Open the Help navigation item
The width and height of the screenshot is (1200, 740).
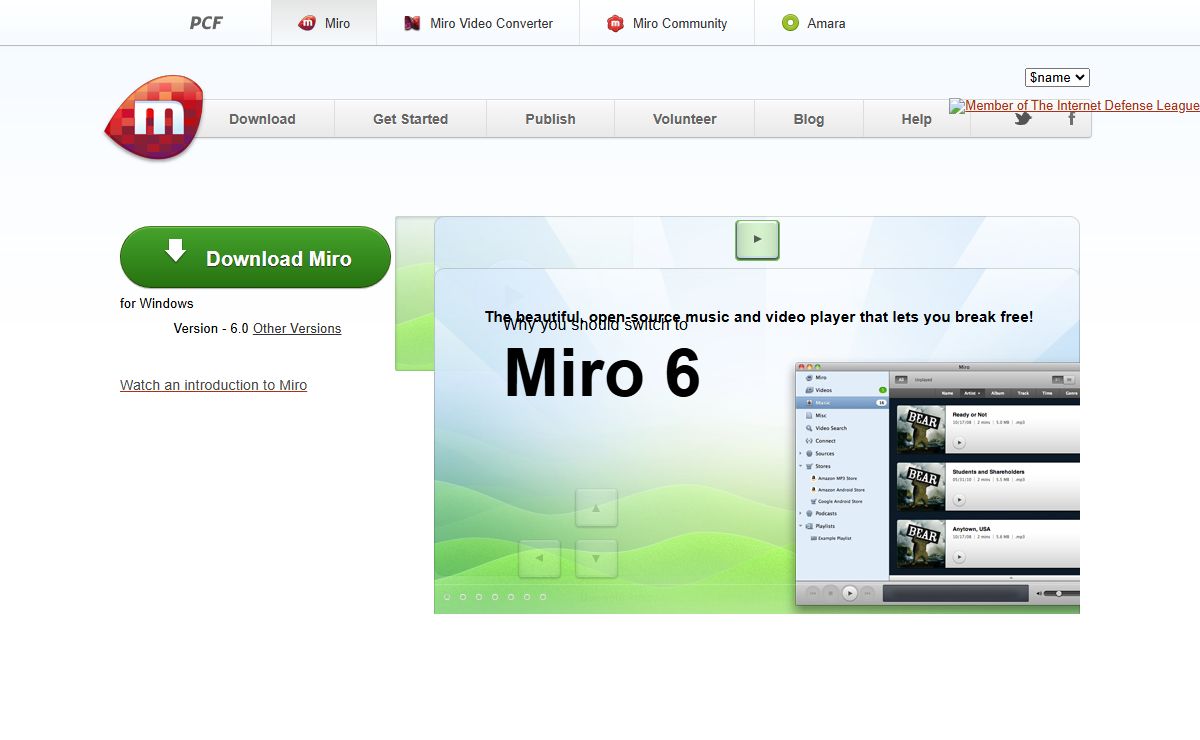[916, 119]
